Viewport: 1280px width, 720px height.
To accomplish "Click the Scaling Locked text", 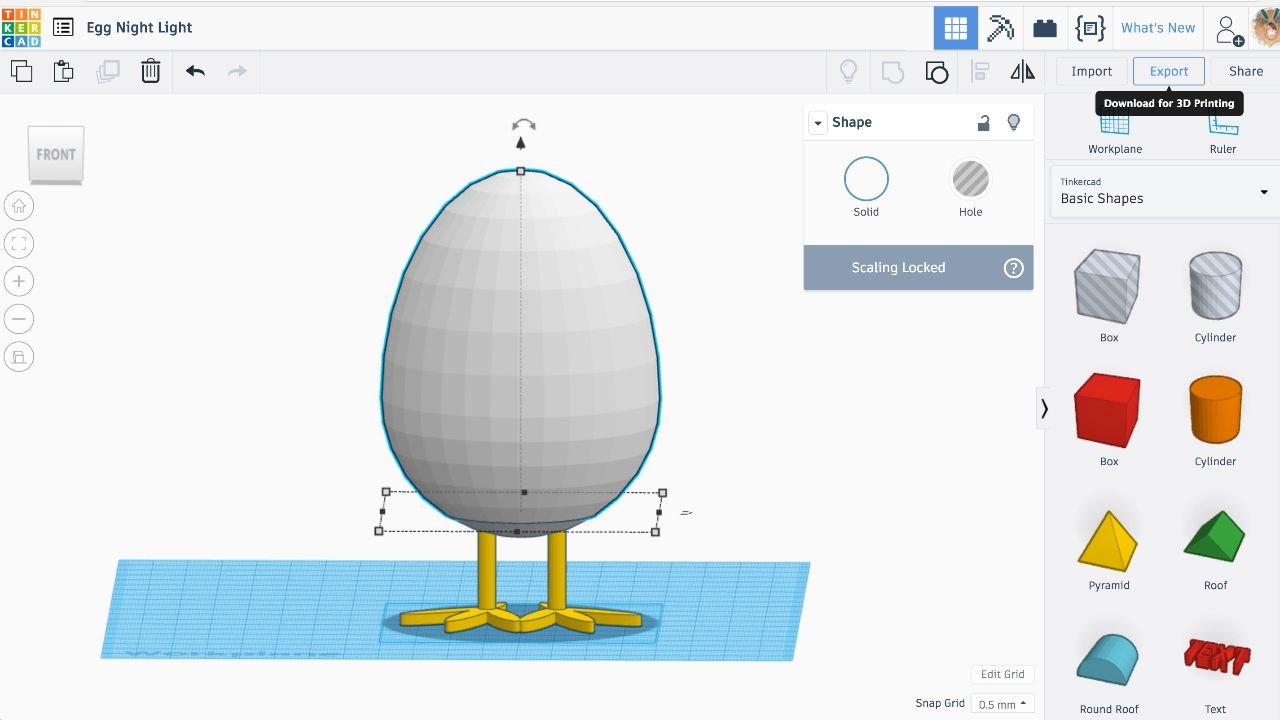I will tap(898, 268).
